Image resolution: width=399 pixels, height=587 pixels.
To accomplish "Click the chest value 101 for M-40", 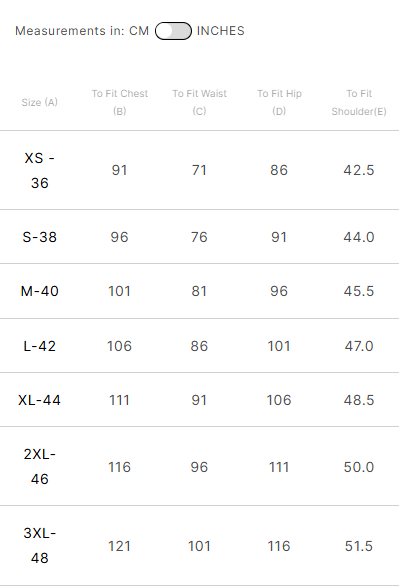I will coord(119,291).
